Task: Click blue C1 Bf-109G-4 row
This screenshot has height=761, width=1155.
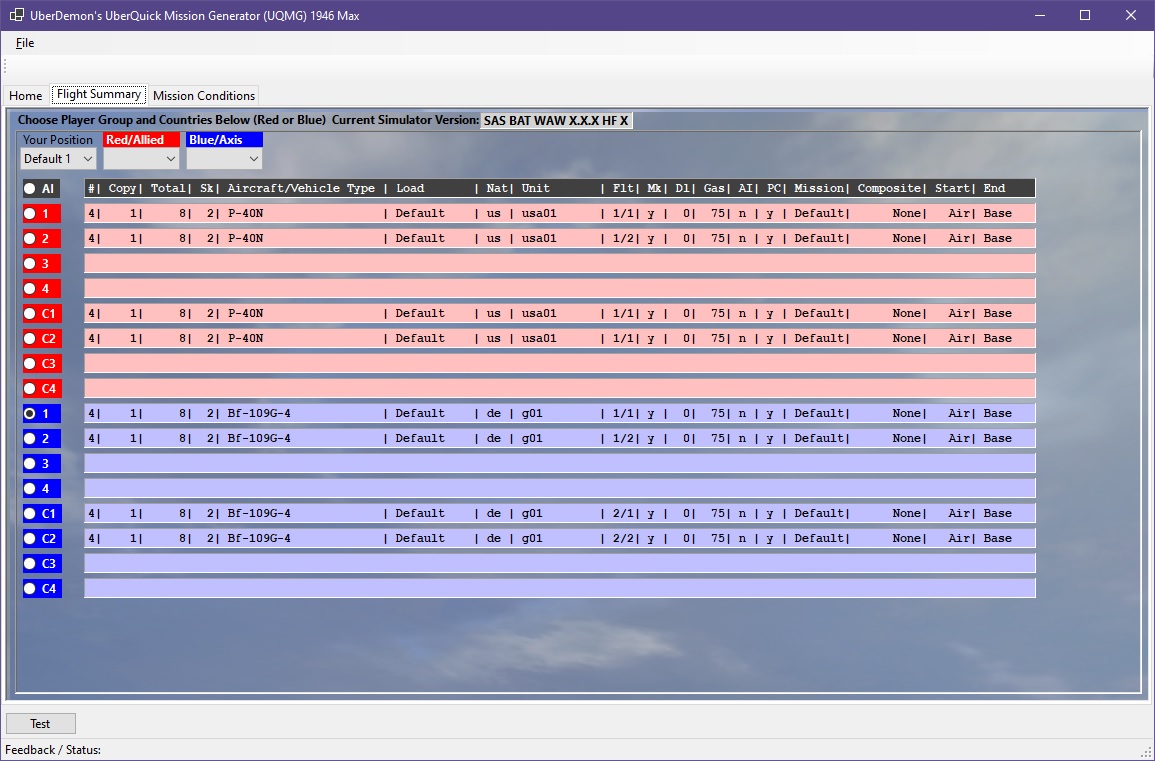Action: tap(560, 514)
